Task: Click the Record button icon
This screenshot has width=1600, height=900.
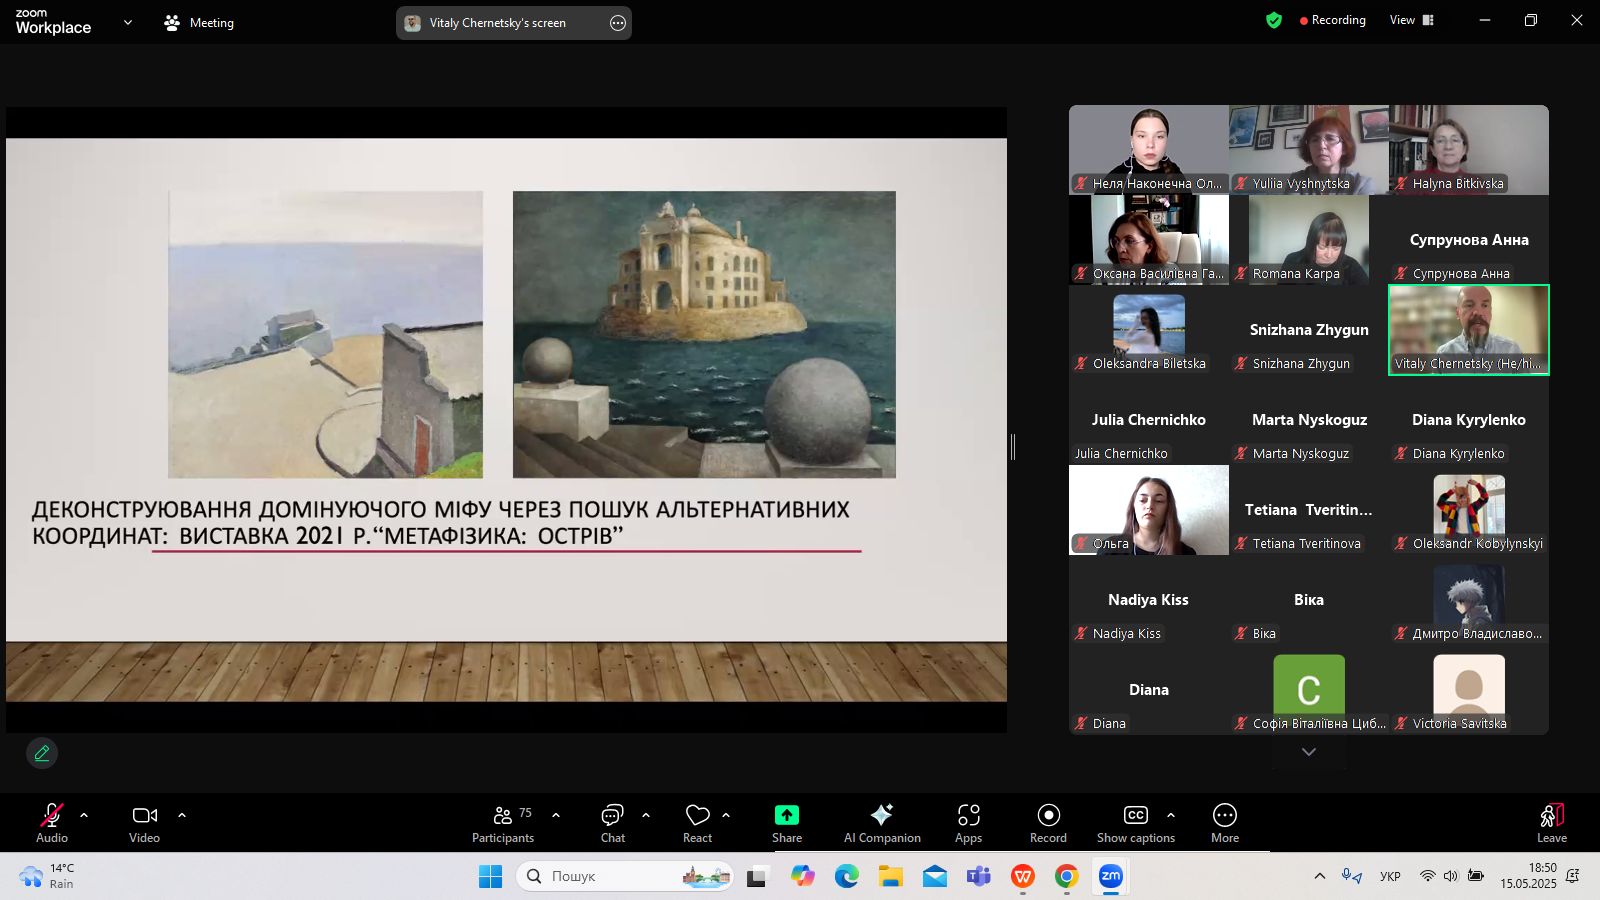Action: (1048, 815)
